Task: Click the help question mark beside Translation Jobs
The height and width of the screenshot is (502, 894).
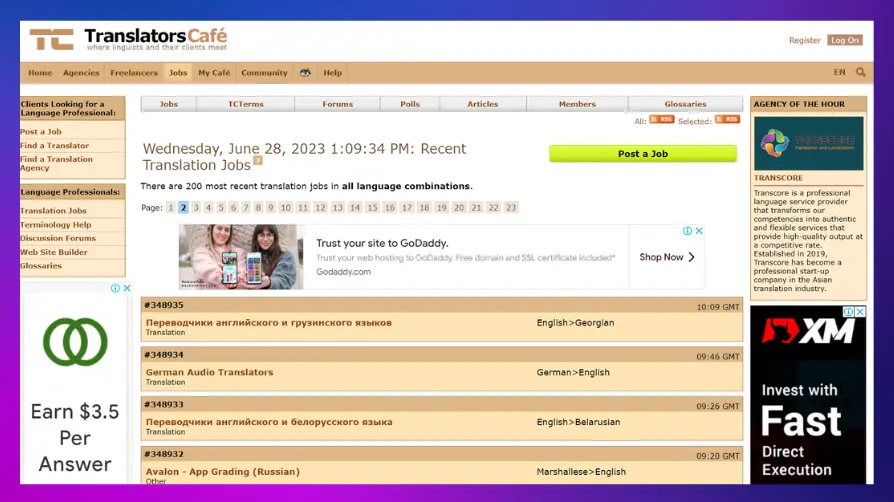Action: [x=258, y=161]
